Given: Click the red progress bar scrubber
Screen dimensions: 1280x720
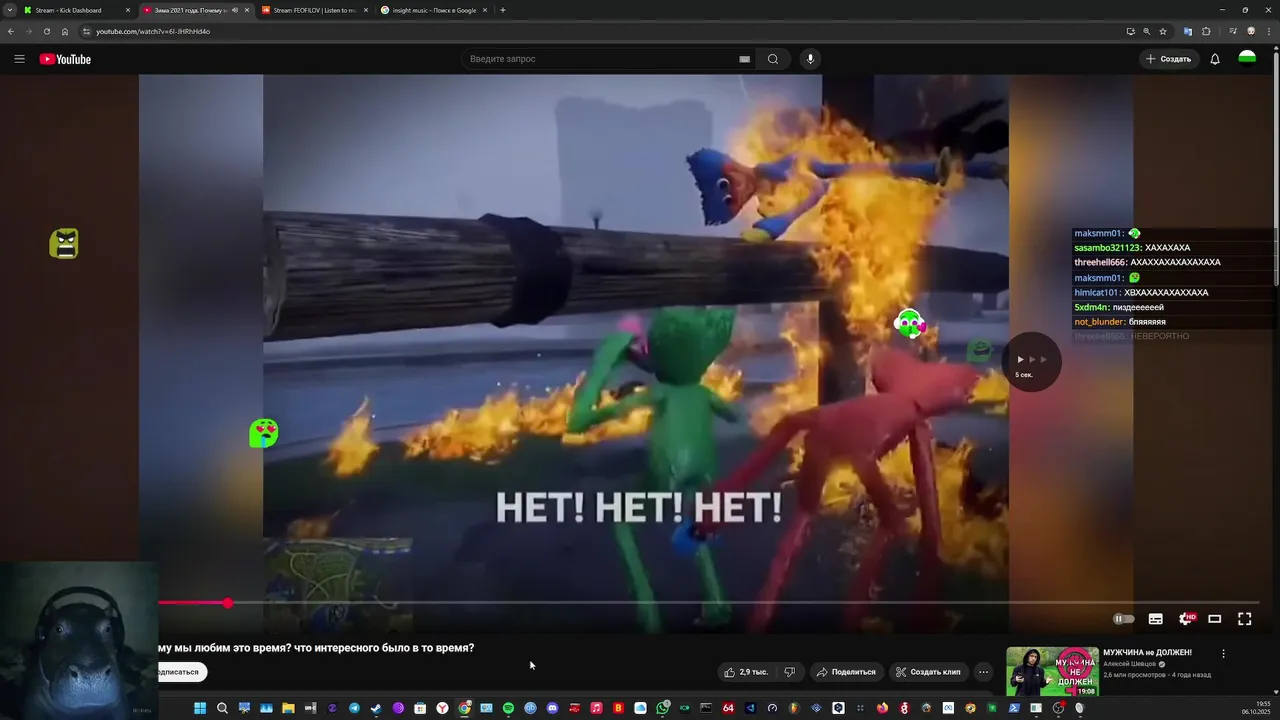Looking at the screenshot, I should click(228, 603).
